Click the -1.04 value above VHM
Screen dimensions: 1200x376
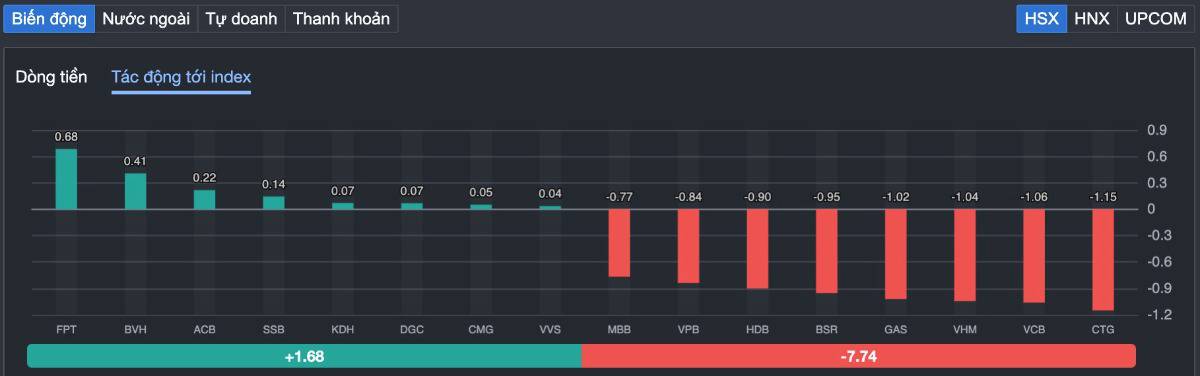[x=964, y=197]
